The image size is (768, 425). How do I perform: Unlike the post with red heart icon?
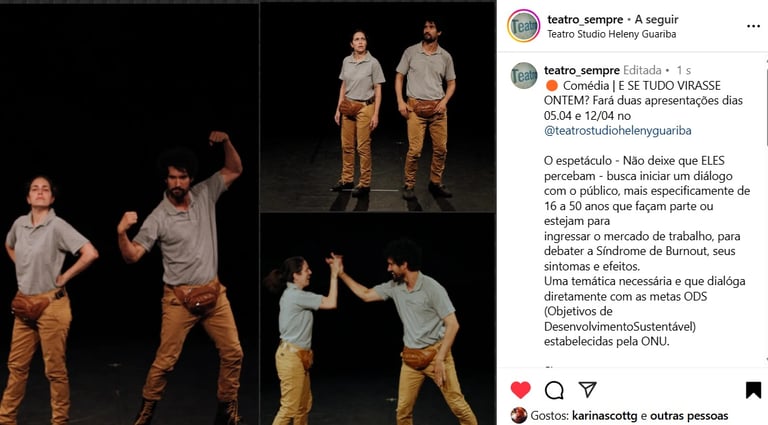click(x=520, y=390)
